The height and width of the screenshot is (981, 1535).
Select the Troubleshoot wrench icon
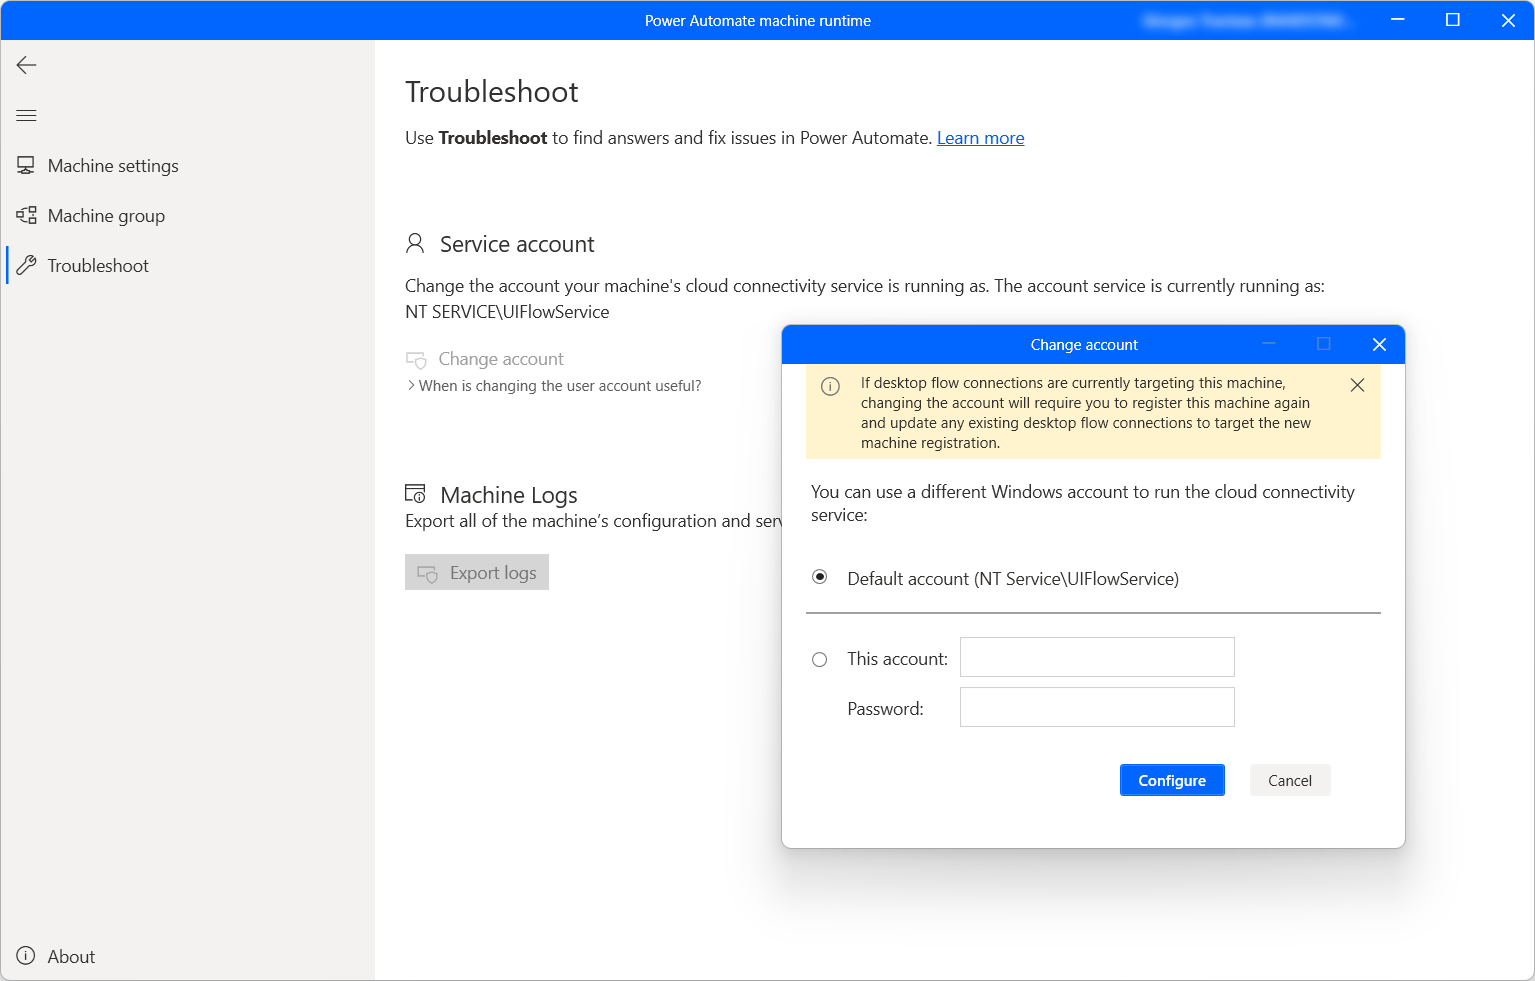pos(25,265)
